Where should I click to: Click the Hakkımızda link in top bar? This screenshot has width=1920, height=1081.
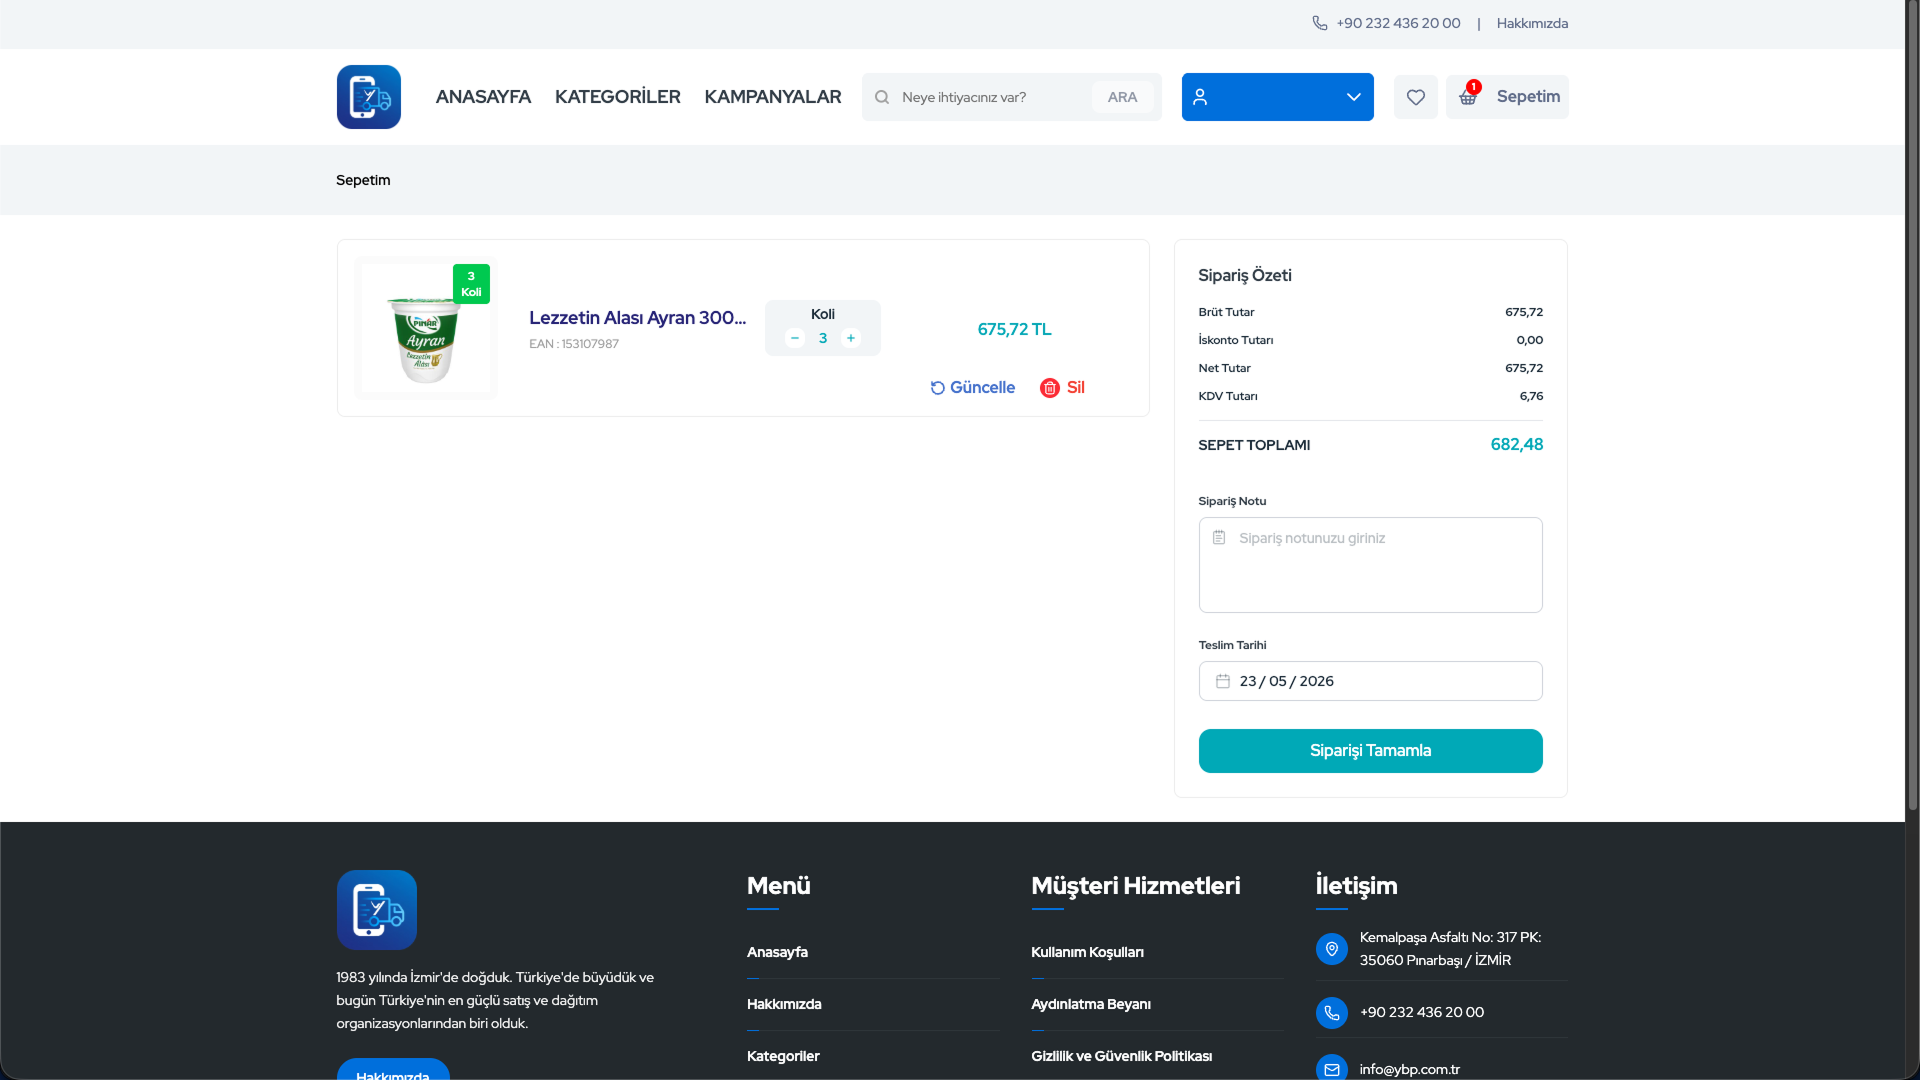click(1532, 23)
